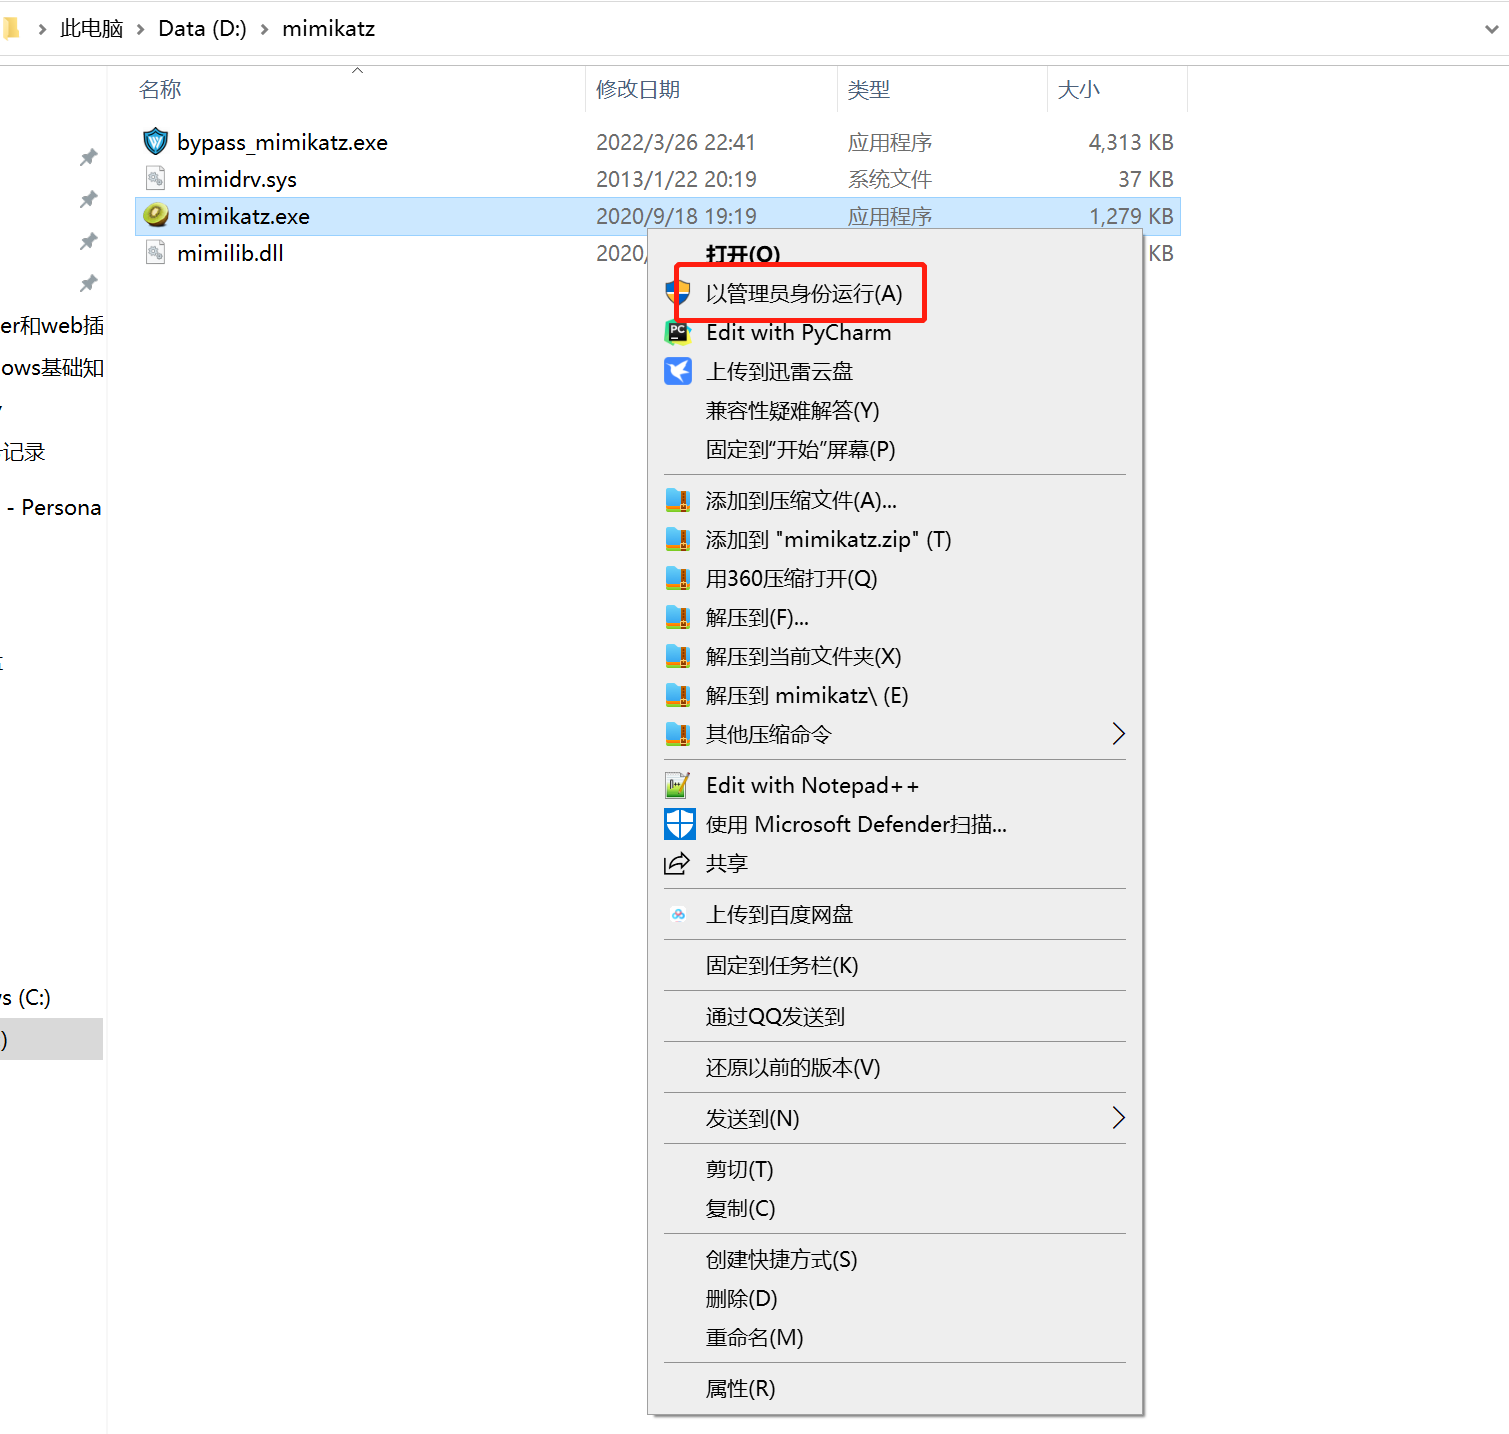Click the PyCharm icon in the context menu
Image resolution: width=1509 pixels, height=1434 pixels.
tap(678, 332)
